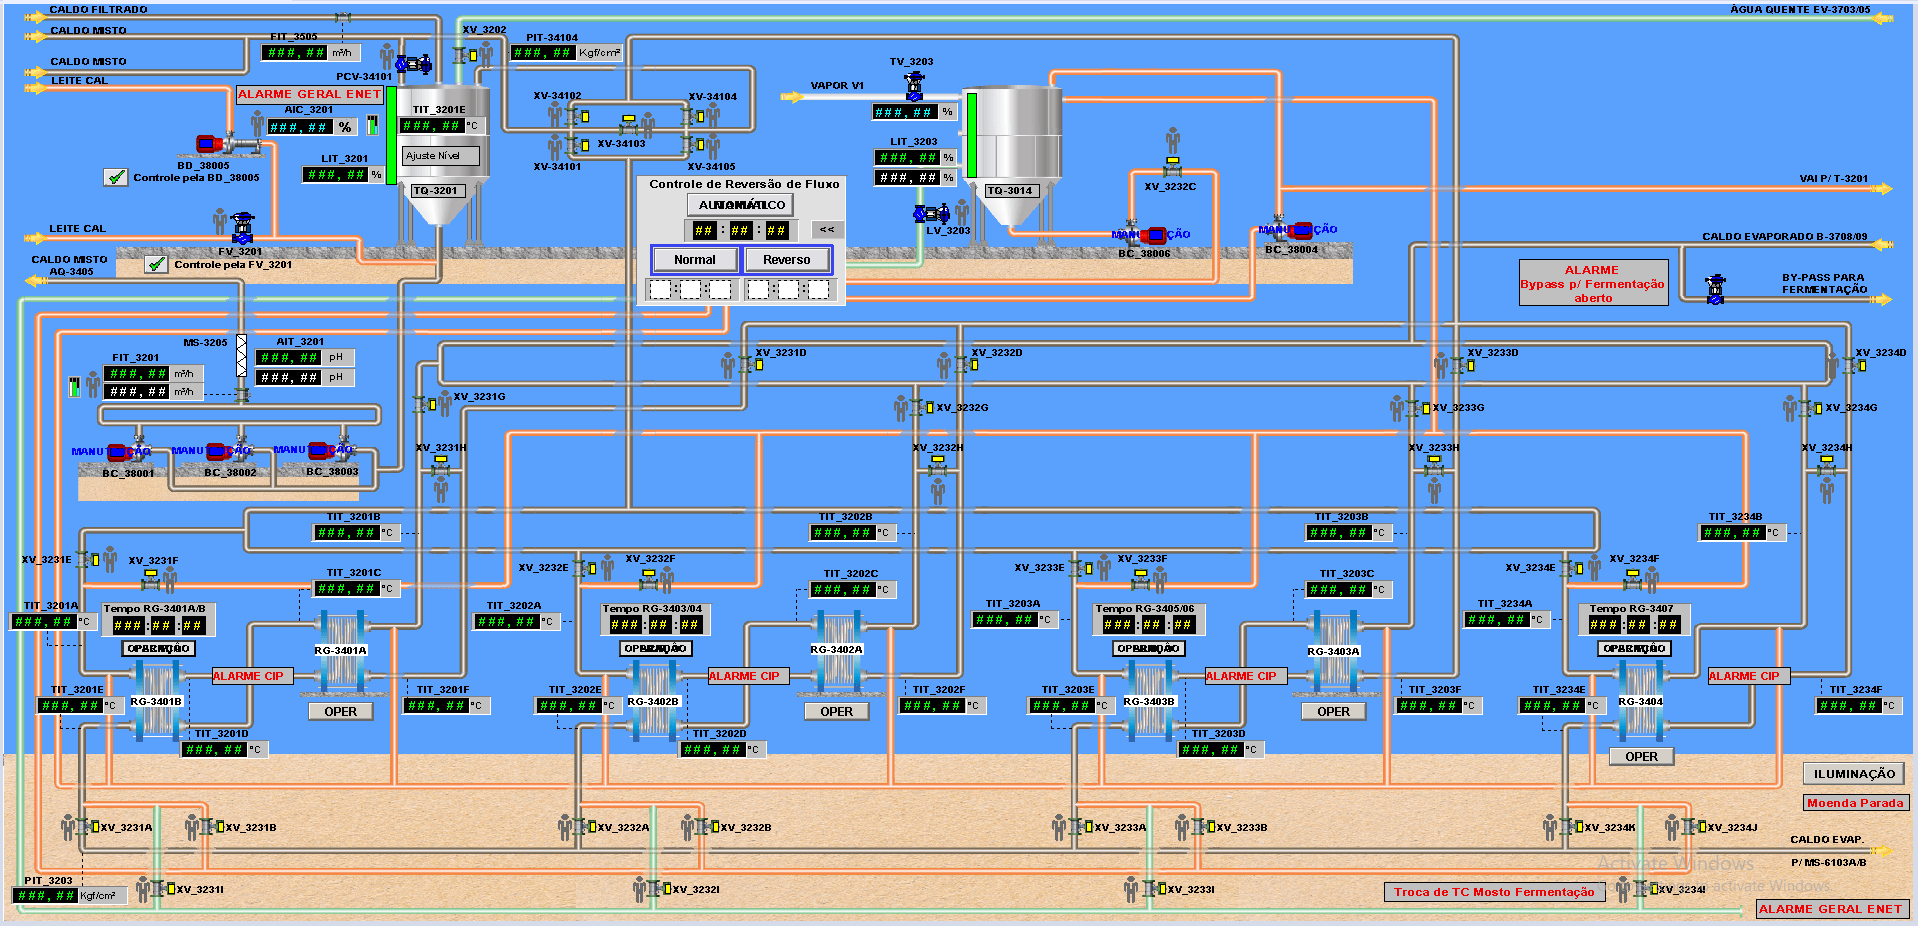Click OPER button under RG-3401A
1918x926 pixels.
click(x=340, y=712)
